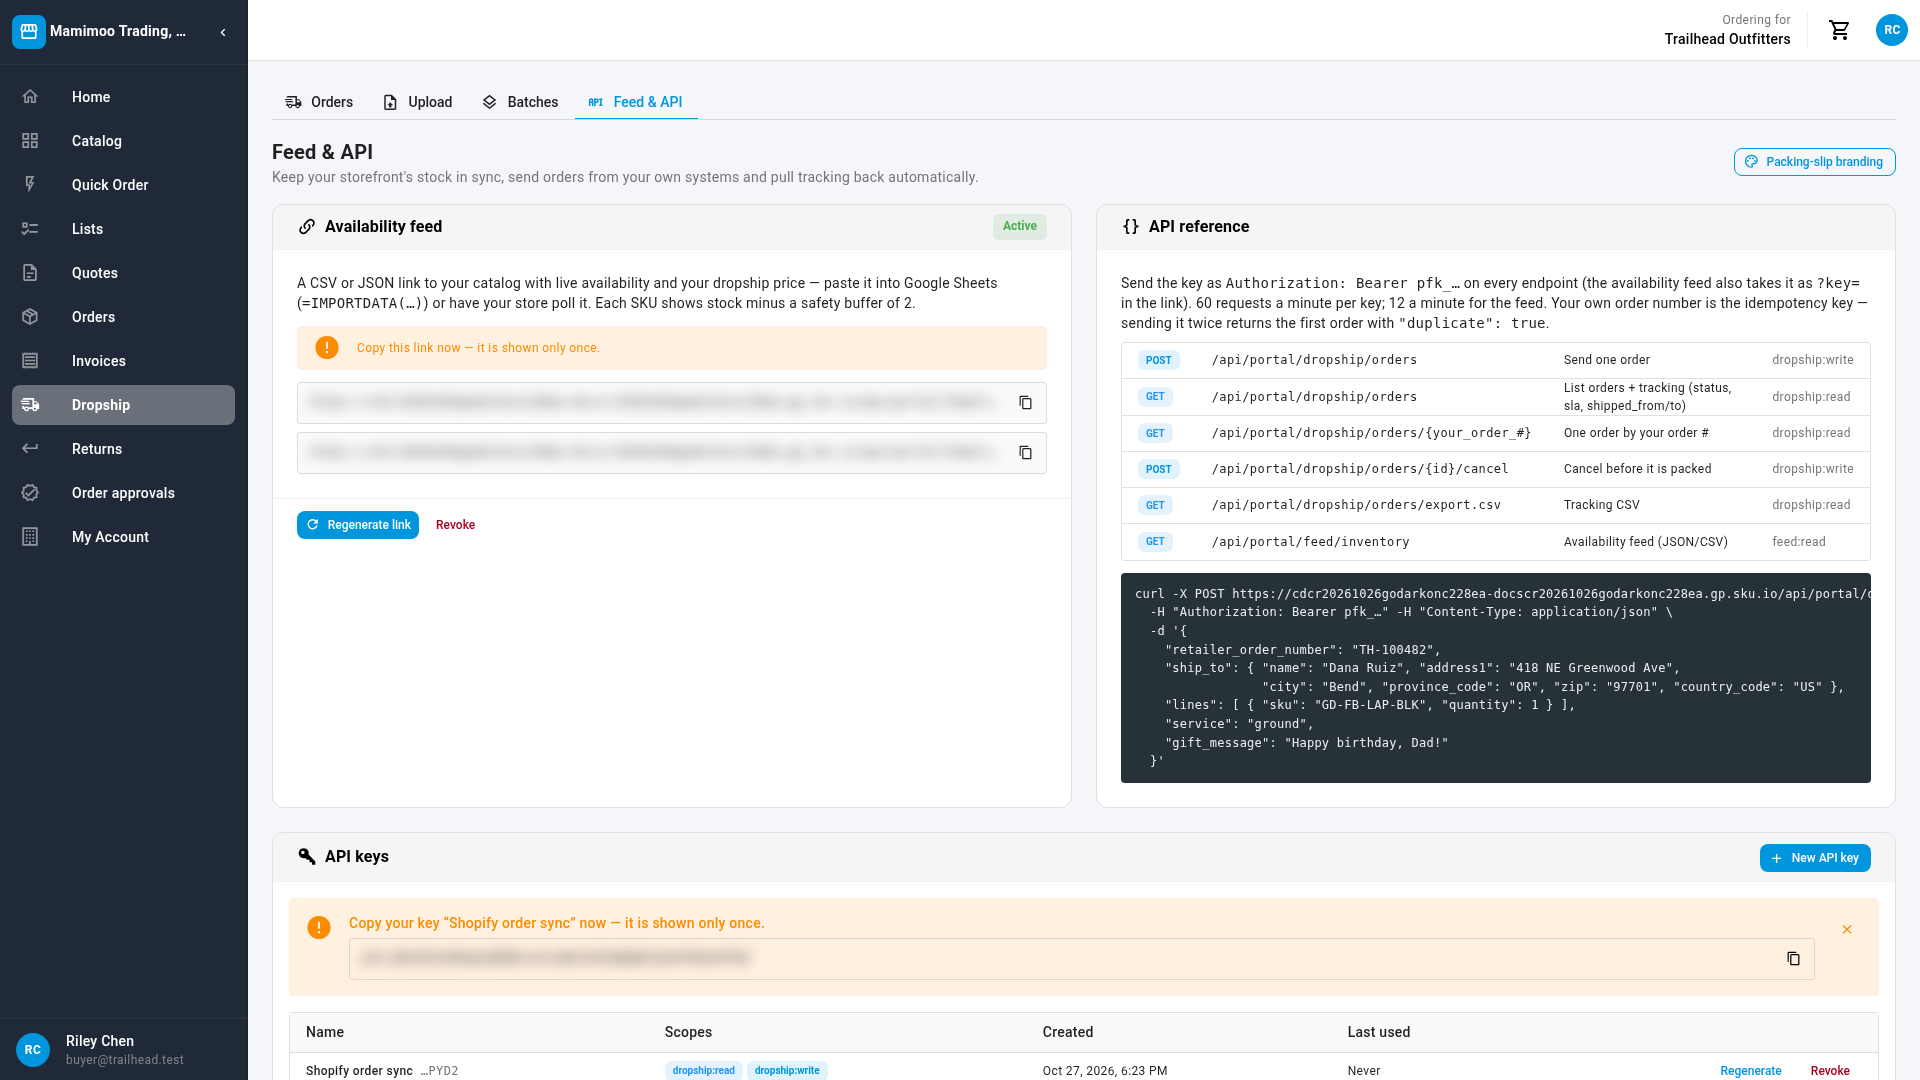Click the dropship:read scope chip
The width and height of the screenshot is (1920, 1080).
pyautogui.click(x=703, y=1071)
